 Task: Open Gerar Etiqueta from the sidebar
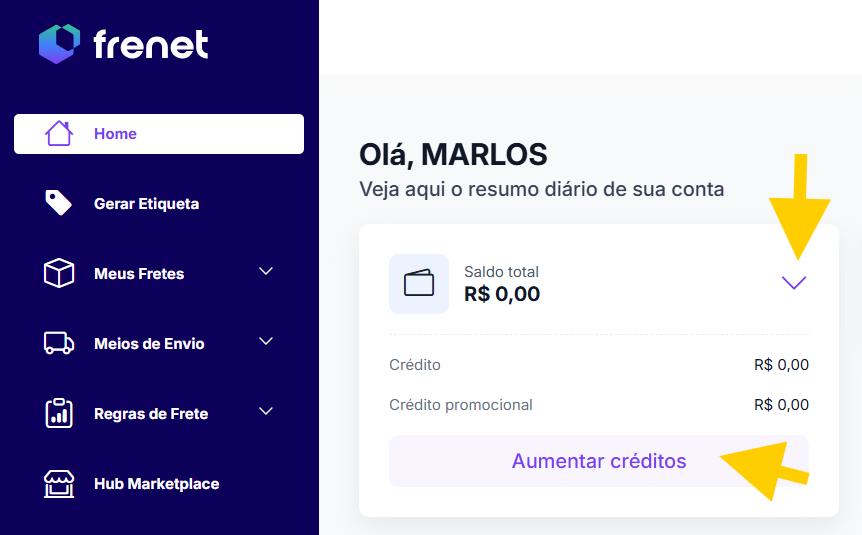[x=146, y=204]
